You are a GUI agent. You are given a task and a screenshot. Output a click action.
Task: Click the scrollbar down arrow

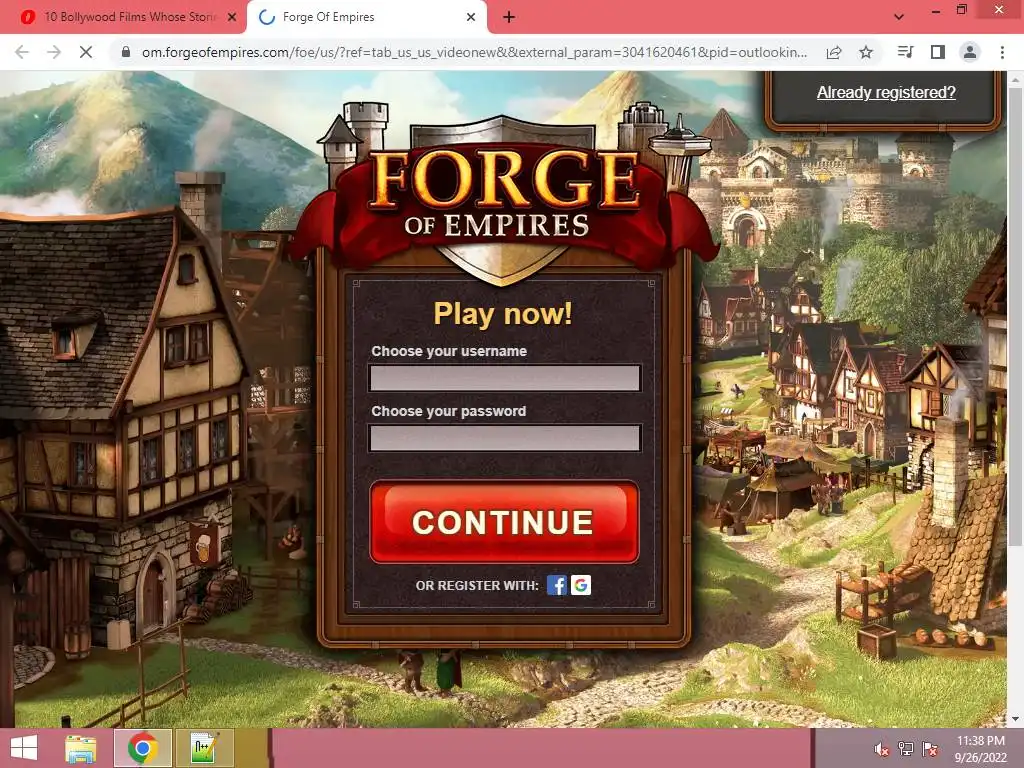1016,720
